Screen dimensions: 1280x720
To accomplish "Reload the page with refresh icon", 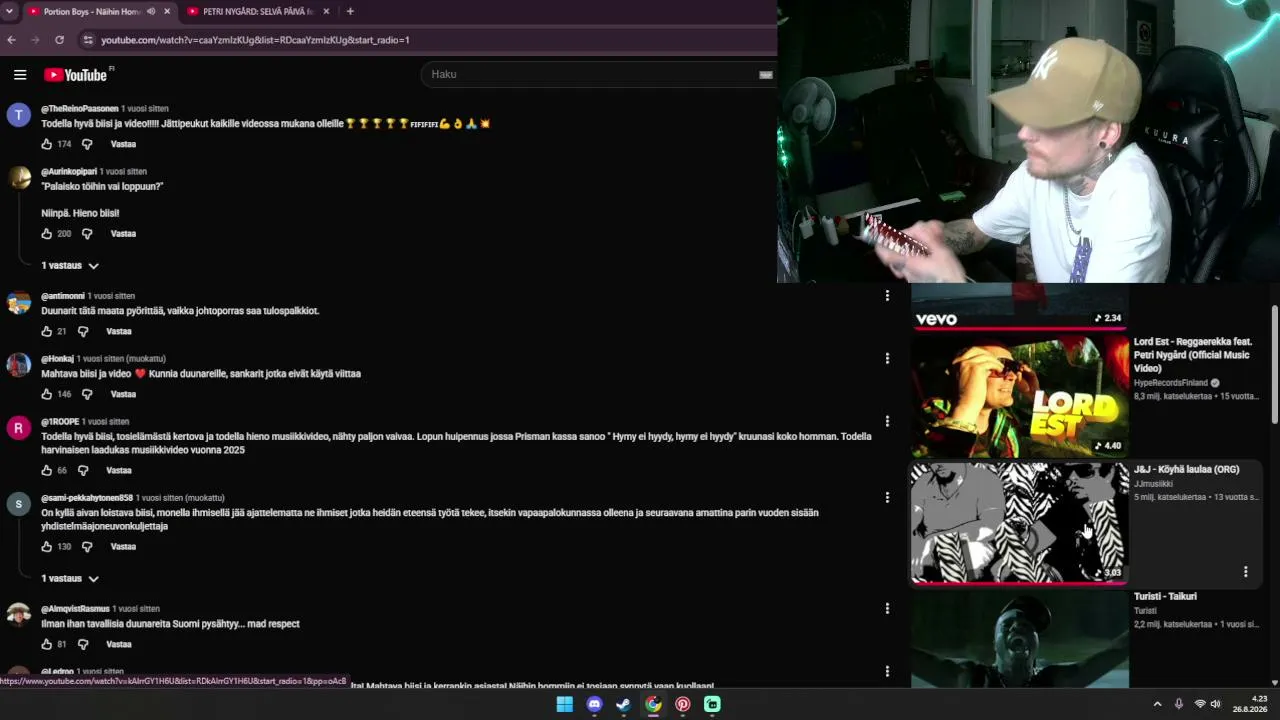I will pyautogui.click(x=59, y=40).
